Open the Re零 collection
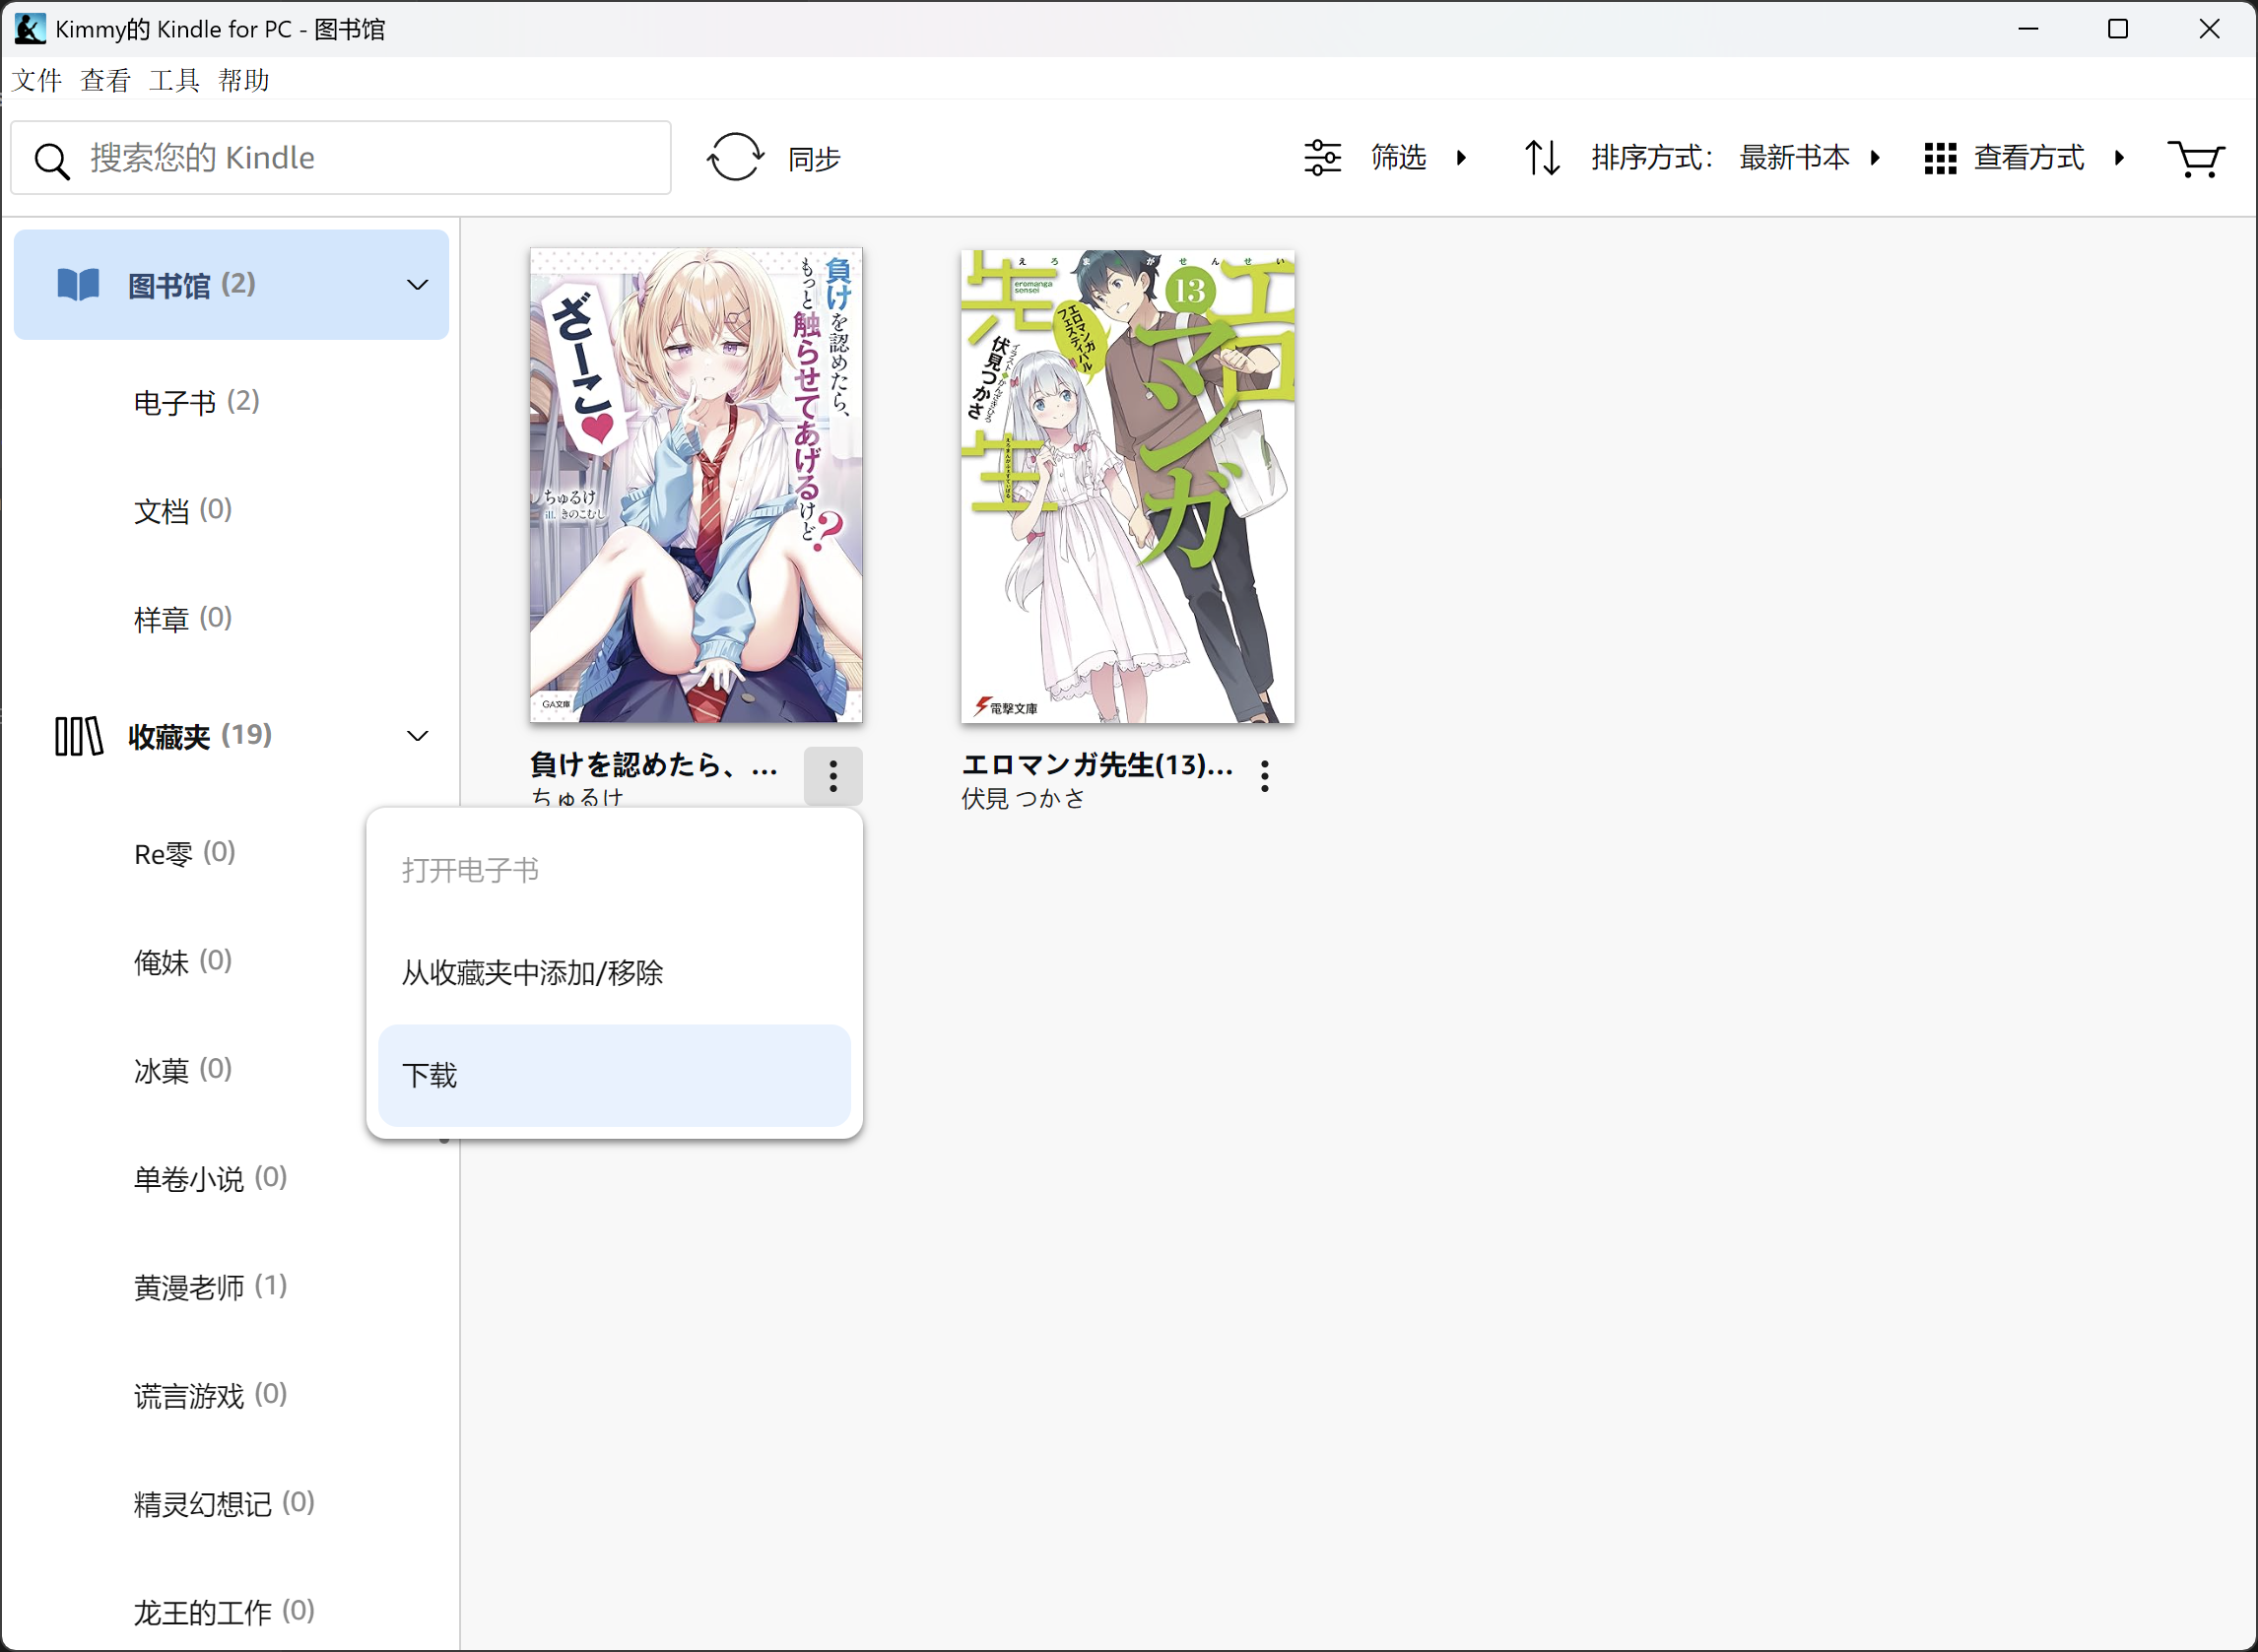2258x1652 pixels. (185, 853)
